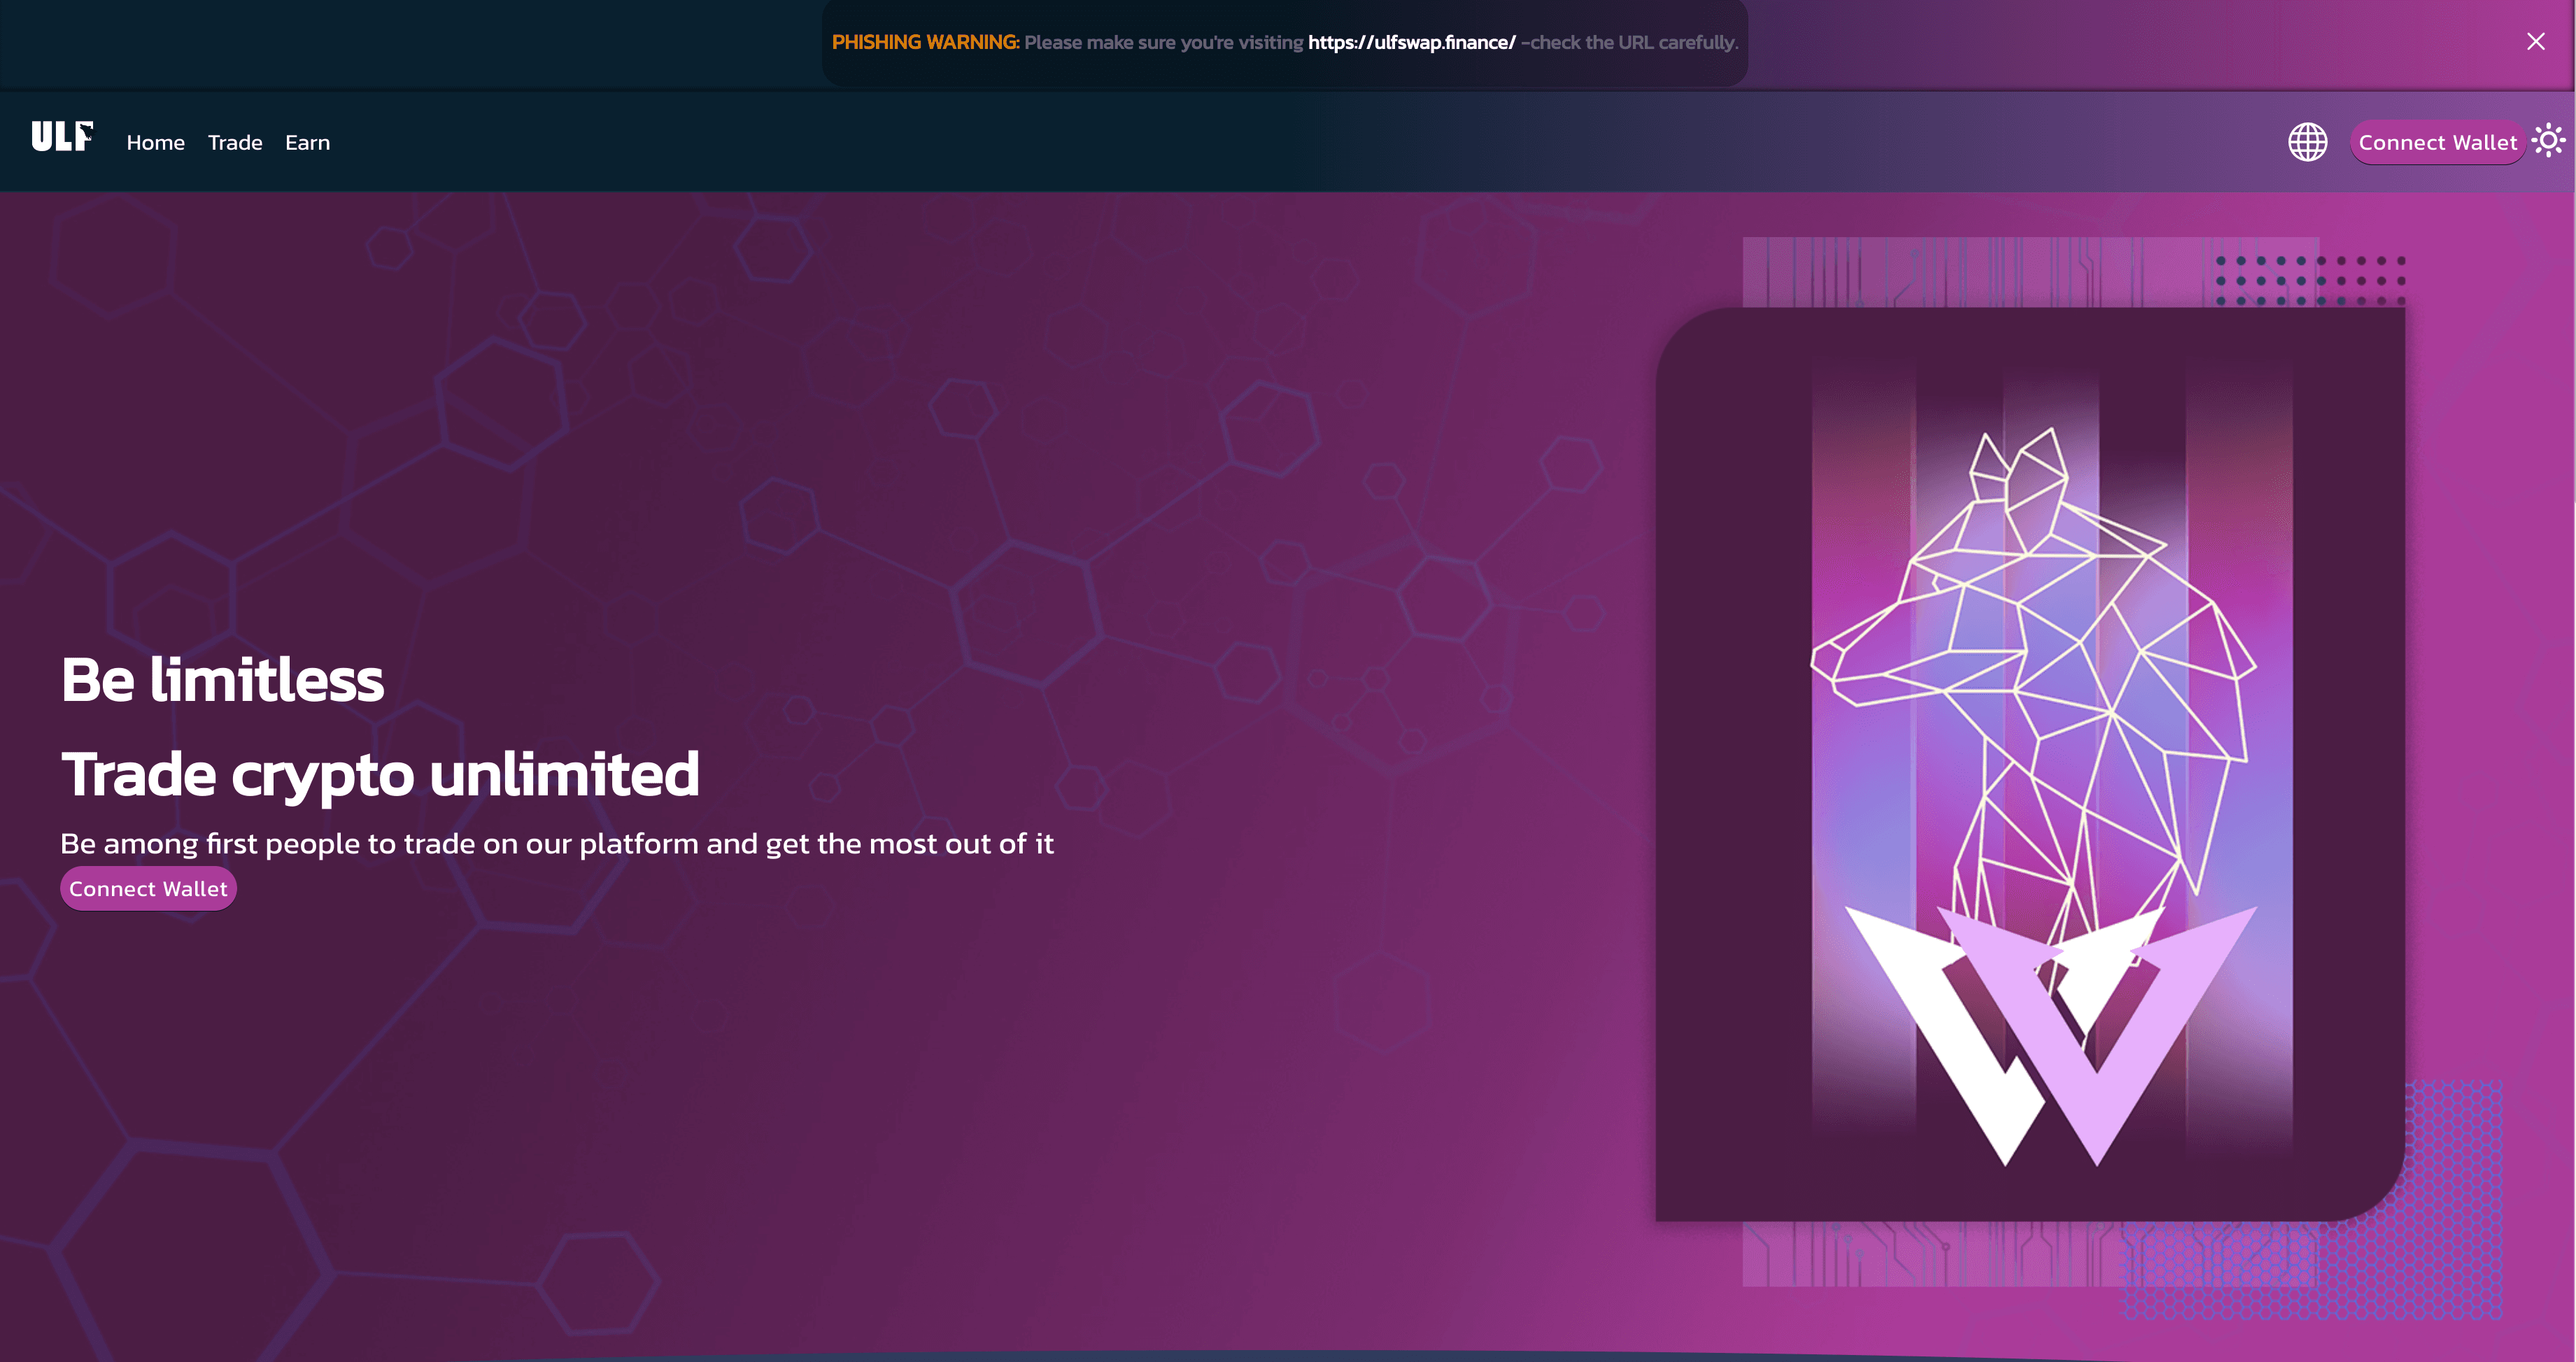Click the "Trade crypto unlimited" heading
2576x1362 pixels.
pos(380,774)
